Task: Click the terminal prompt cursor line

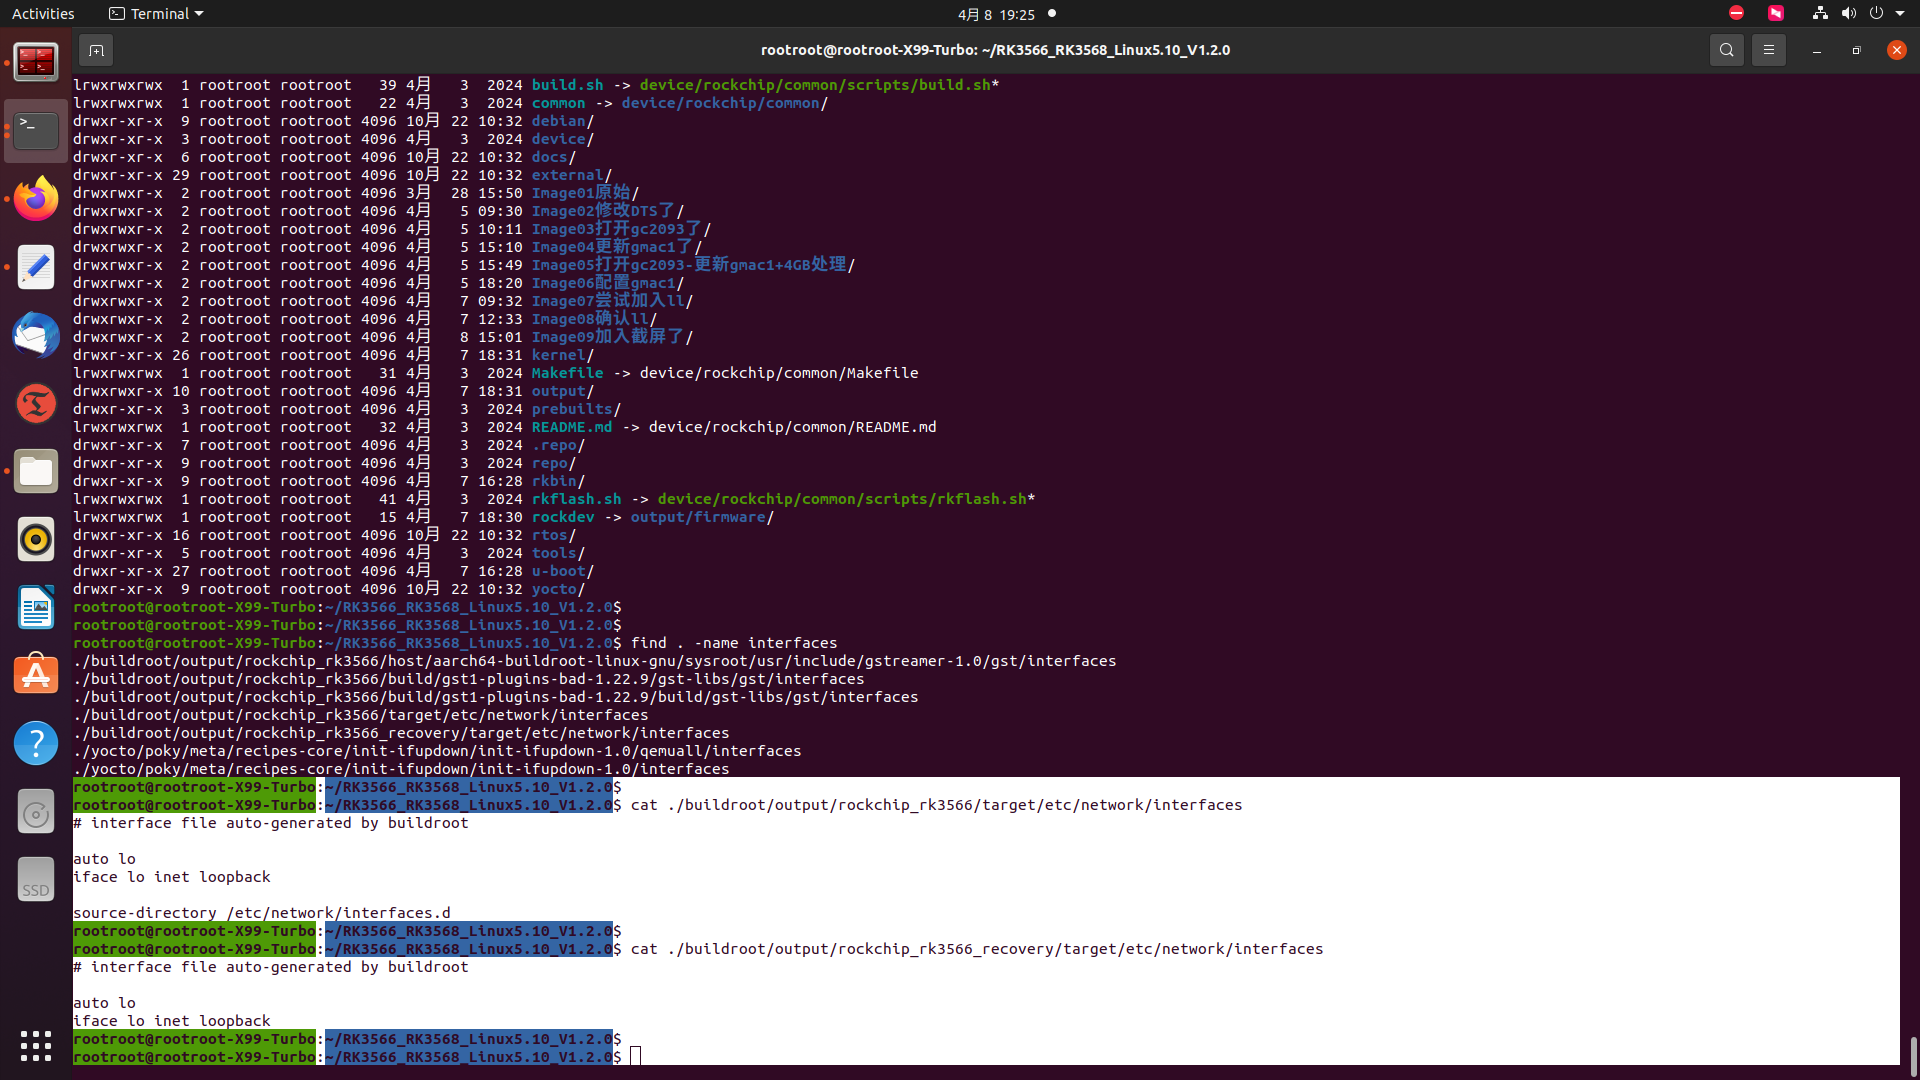Action: (636, 1057)
